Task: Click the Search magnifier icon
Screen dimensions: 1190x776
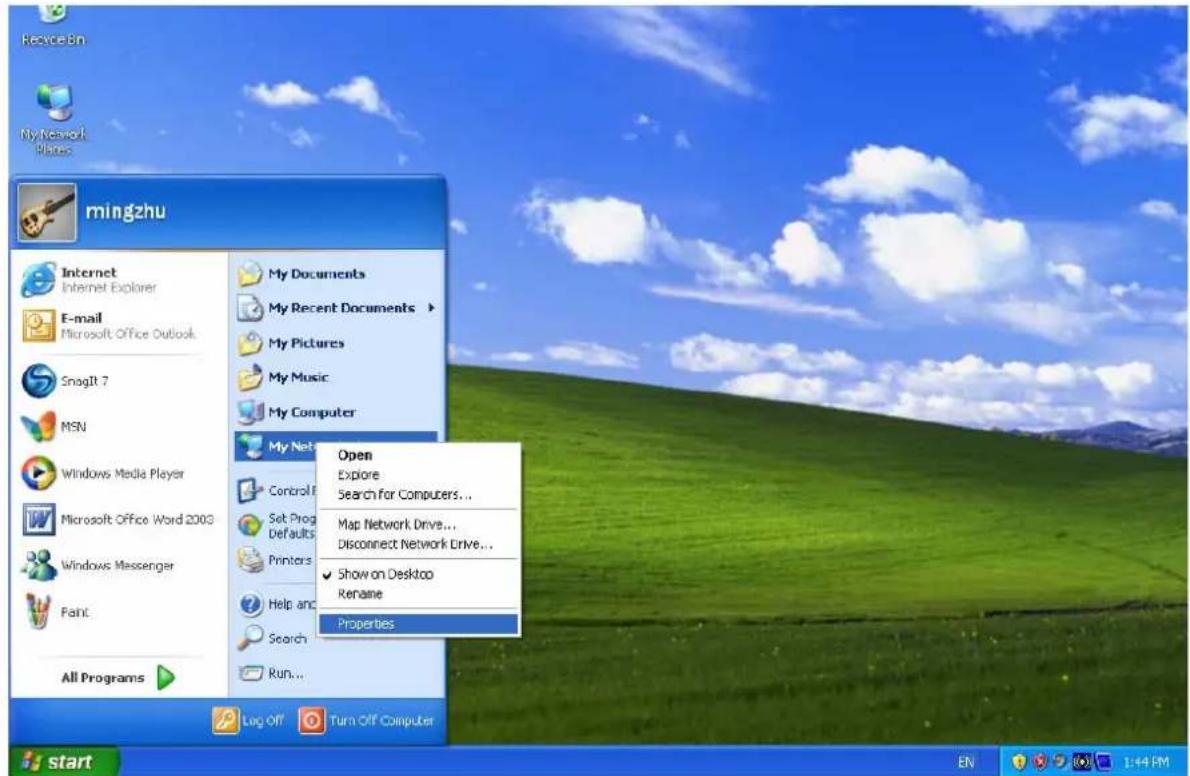Action: point(250,639)
